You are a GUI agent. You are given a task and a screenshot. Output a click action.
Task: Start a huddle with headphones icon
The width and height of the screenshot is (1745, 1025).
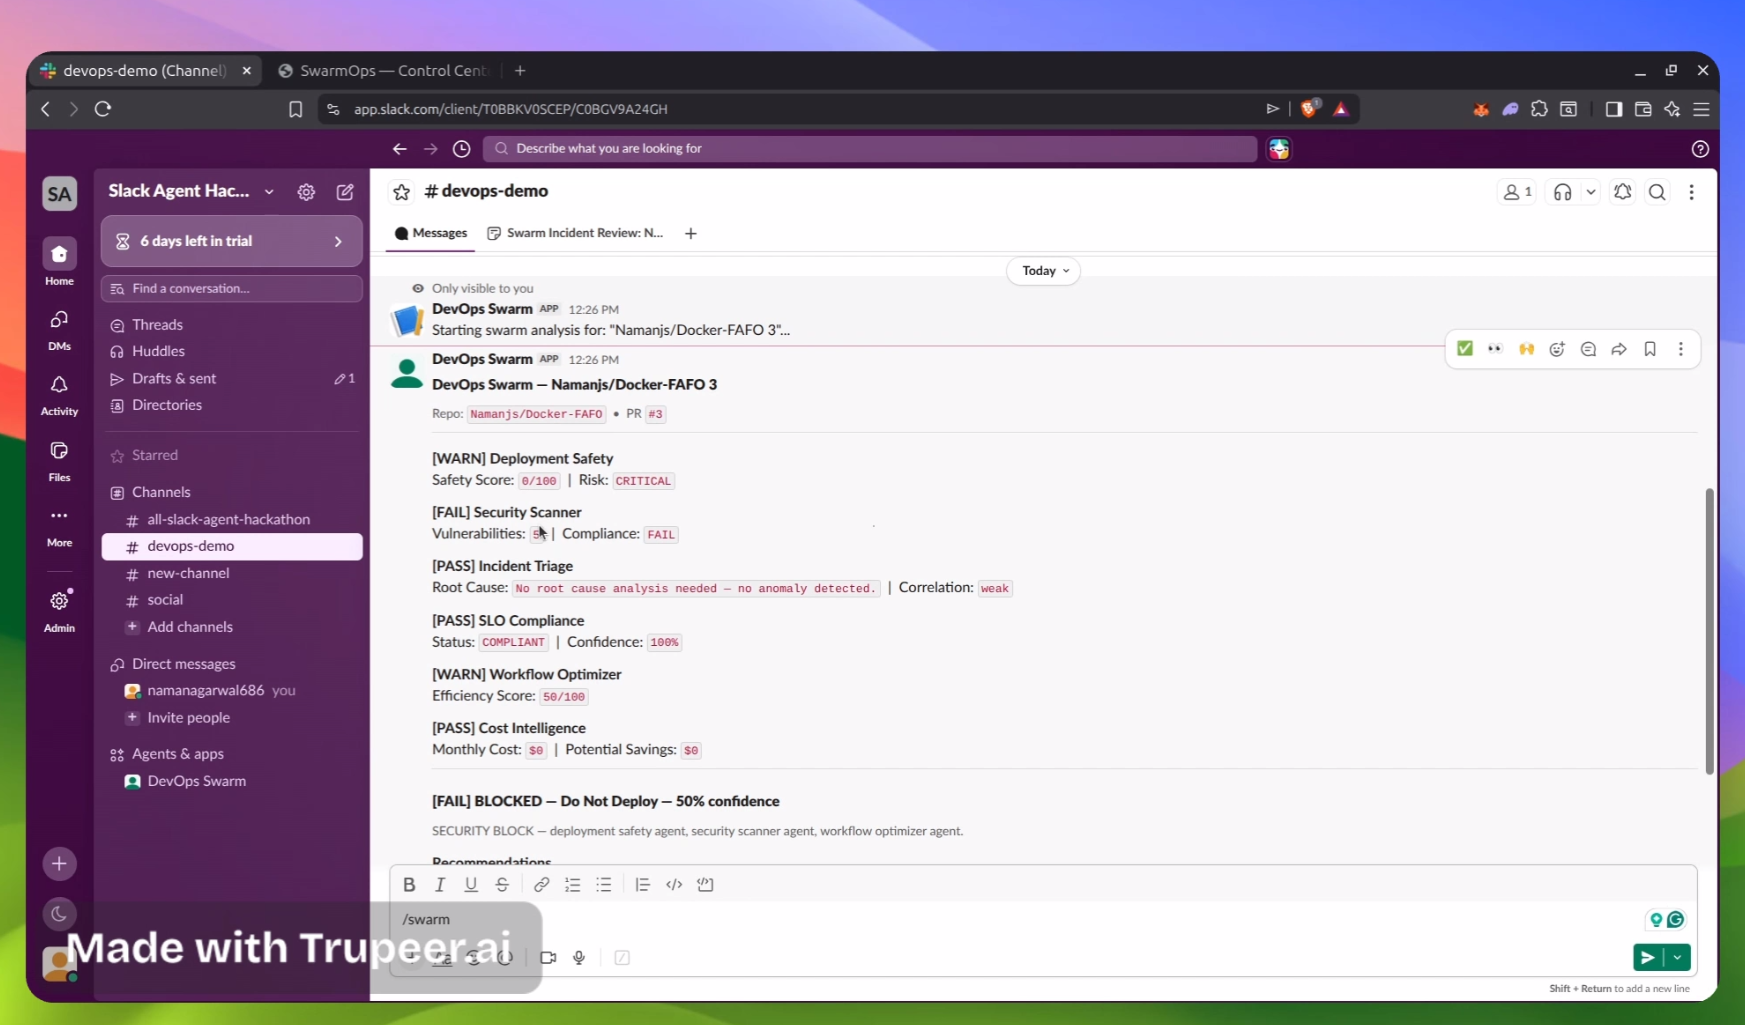pos(1562,192)
